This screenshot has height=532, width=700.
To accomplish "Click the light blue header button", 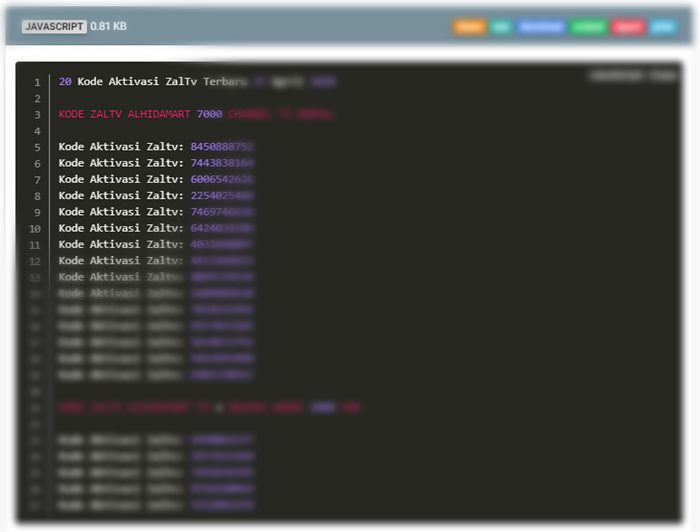I will pyautogui.click(x=663, y=27).
